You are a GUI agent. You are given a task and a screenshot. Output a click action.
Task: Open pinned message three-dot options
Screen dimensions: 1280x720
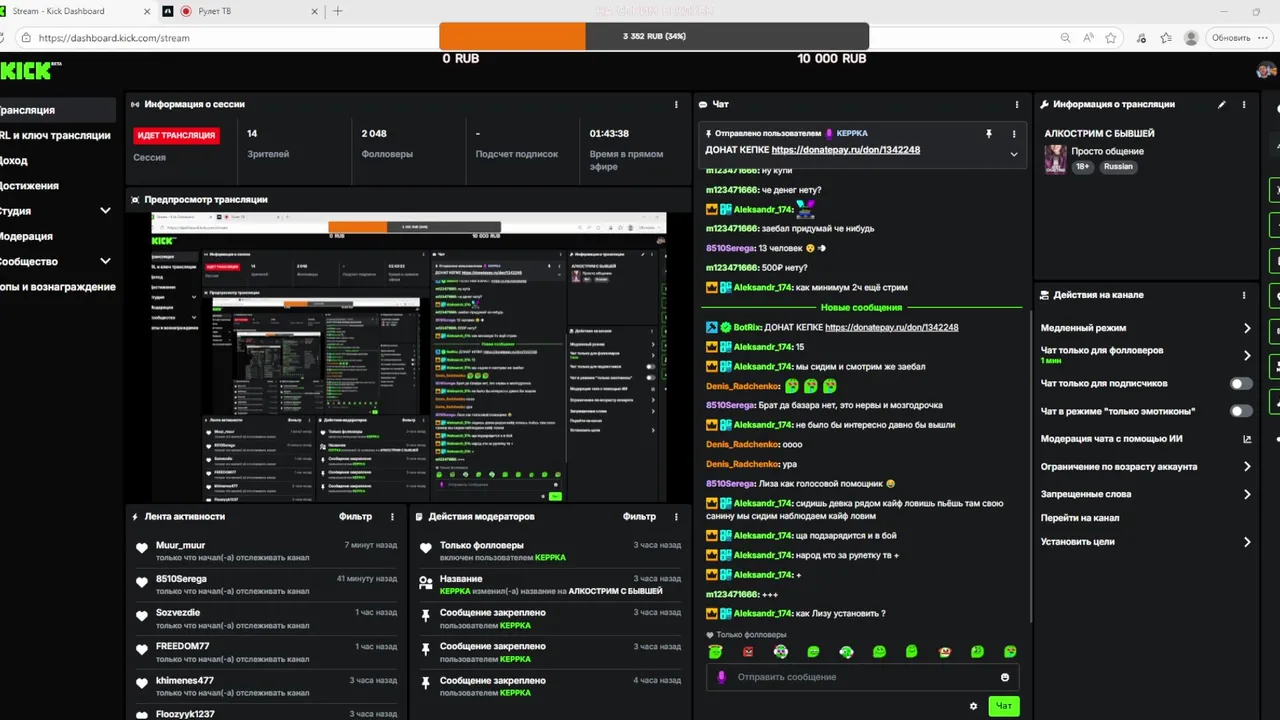[x=1014, y=133]
